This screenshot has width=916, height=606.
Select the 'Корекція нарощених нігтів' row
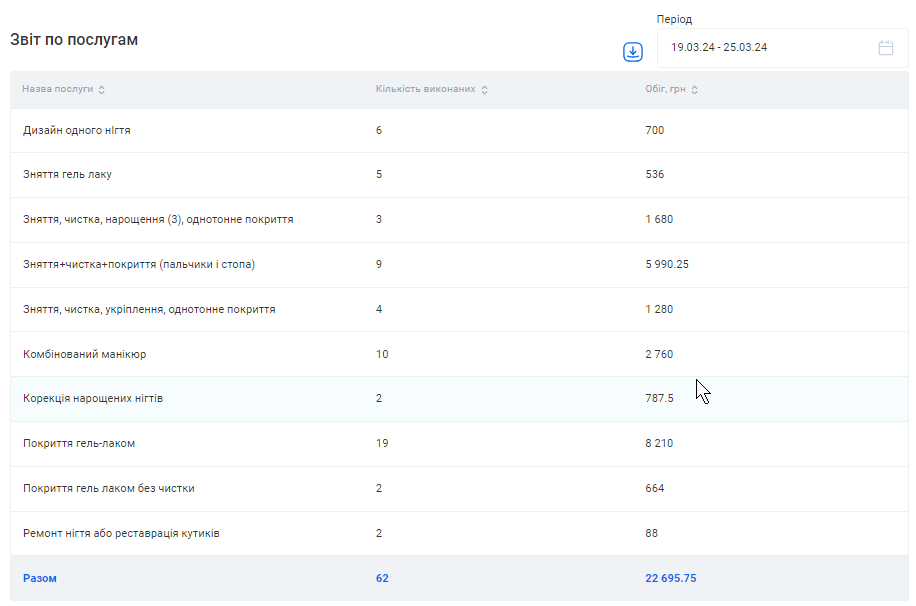coord(93,398)
